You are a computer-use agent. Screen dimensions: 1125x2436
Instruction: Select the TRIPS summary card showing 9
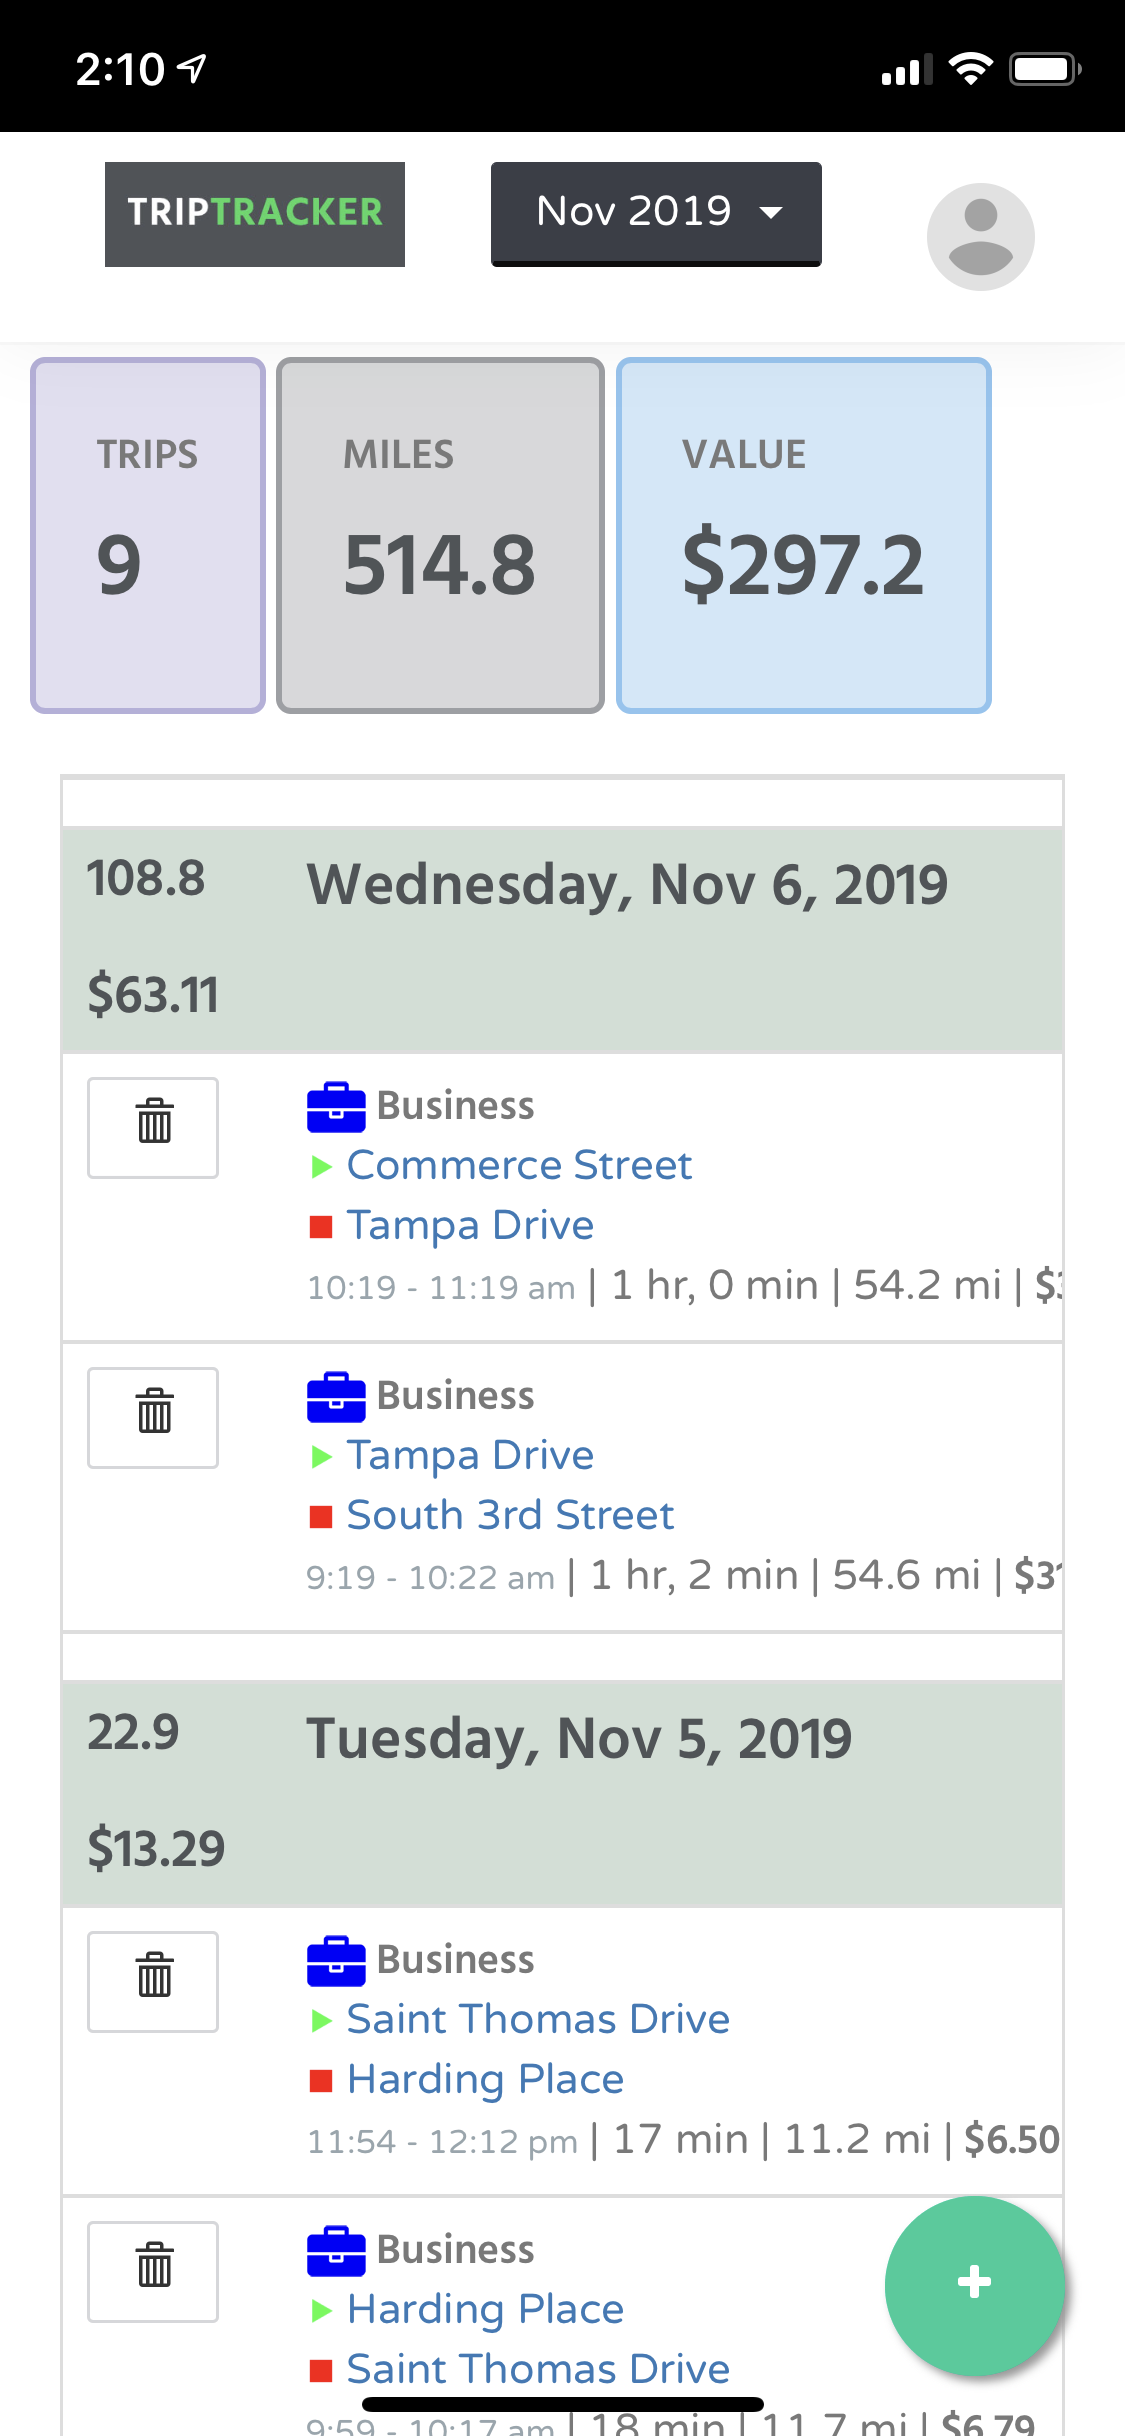(x=147, y=533)
